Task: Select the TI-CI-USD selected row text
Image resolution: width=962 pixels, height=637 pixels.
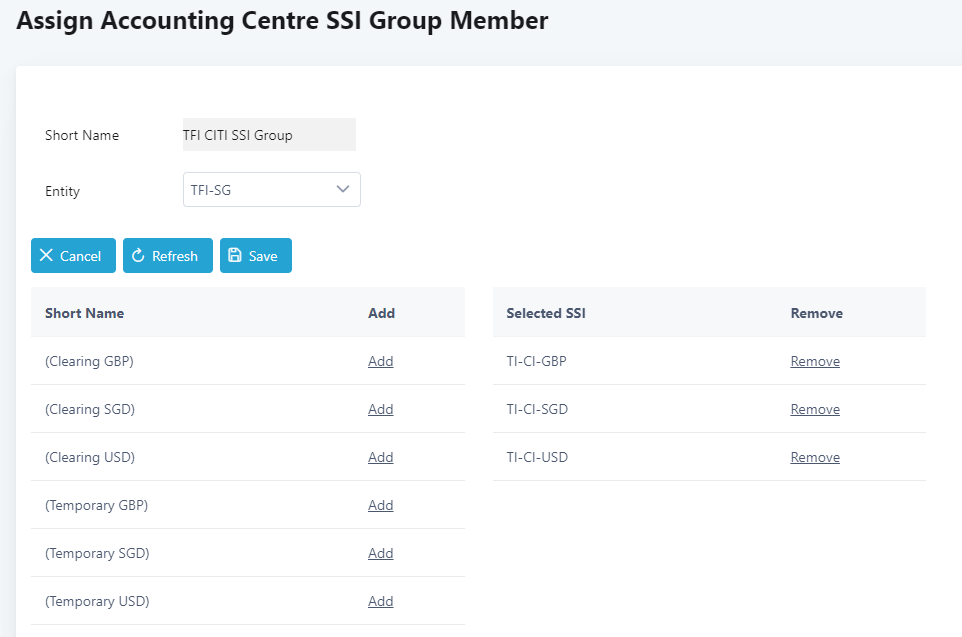Action: [x=537, y=457]
